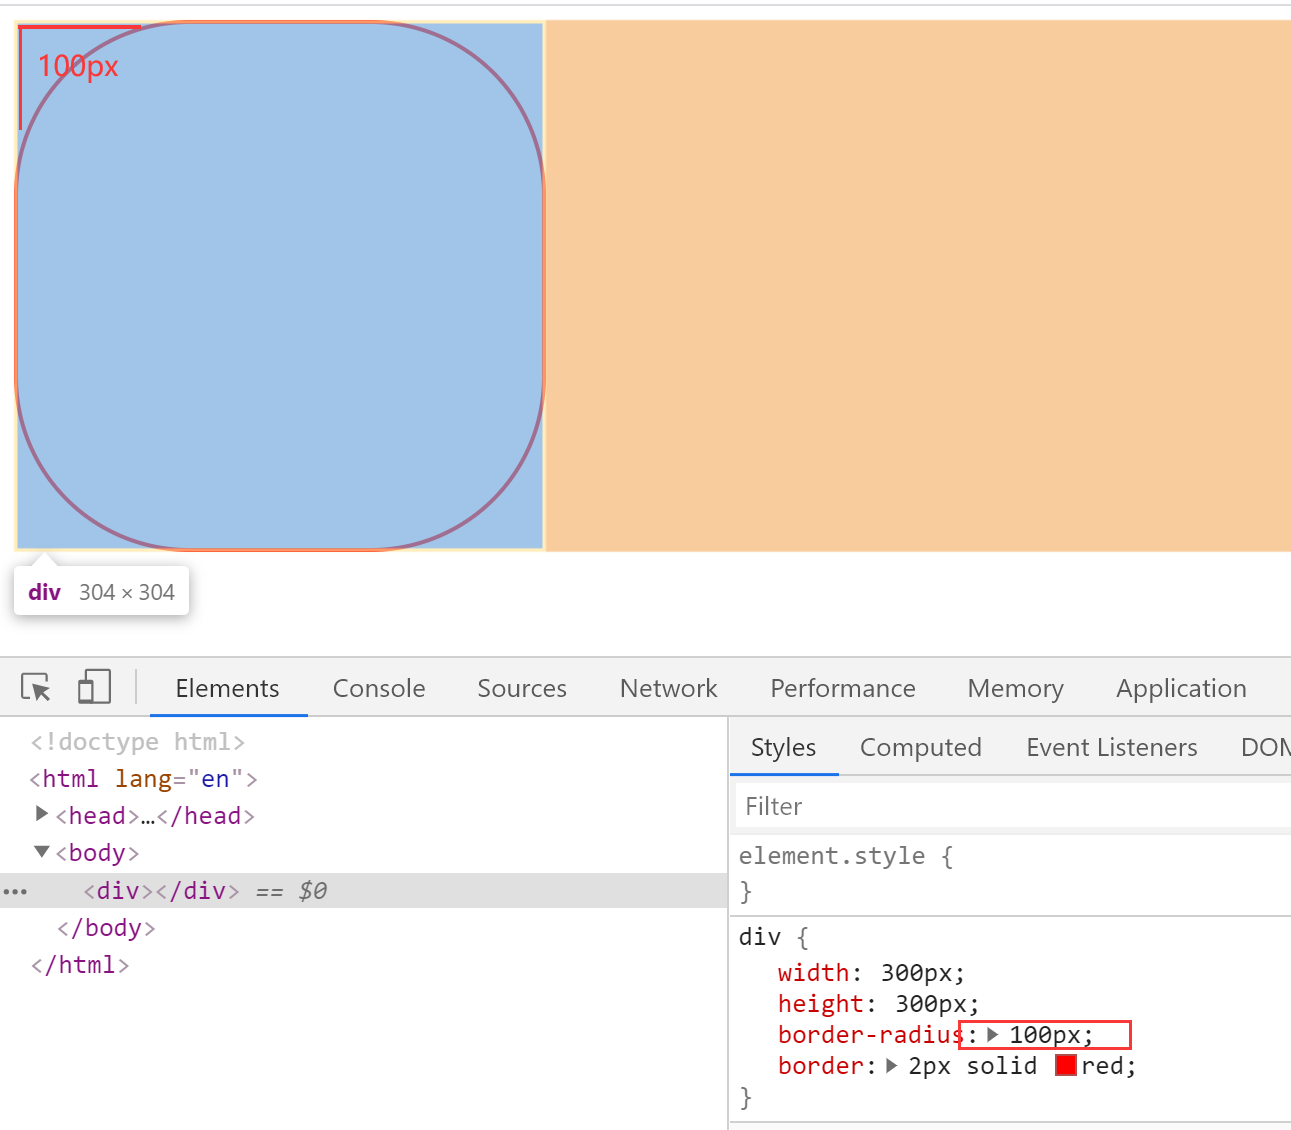Click the div 304 × 304 tooltip
The height and width of the screenshot is (1130, 1291).
[102, 592]
